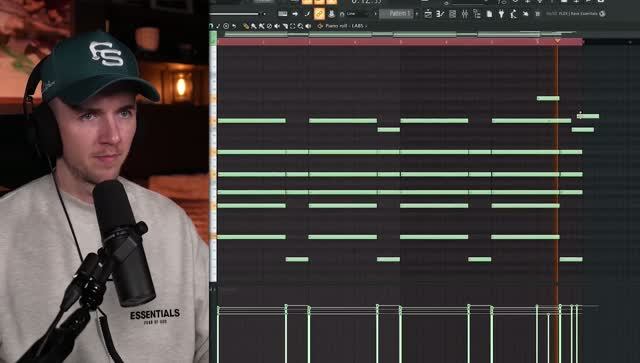Select the Mute tool speaker icon

277,26
